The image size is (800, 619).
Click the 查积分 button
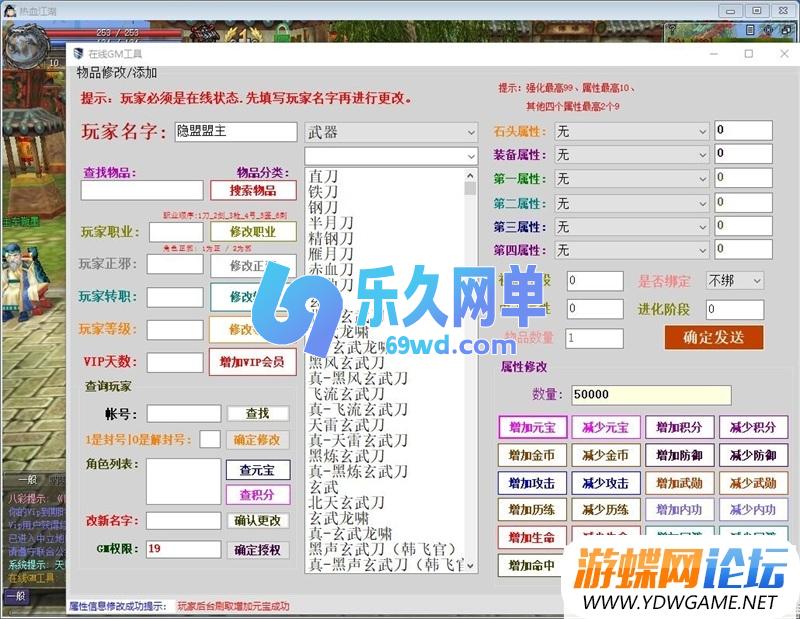[258, 494]
